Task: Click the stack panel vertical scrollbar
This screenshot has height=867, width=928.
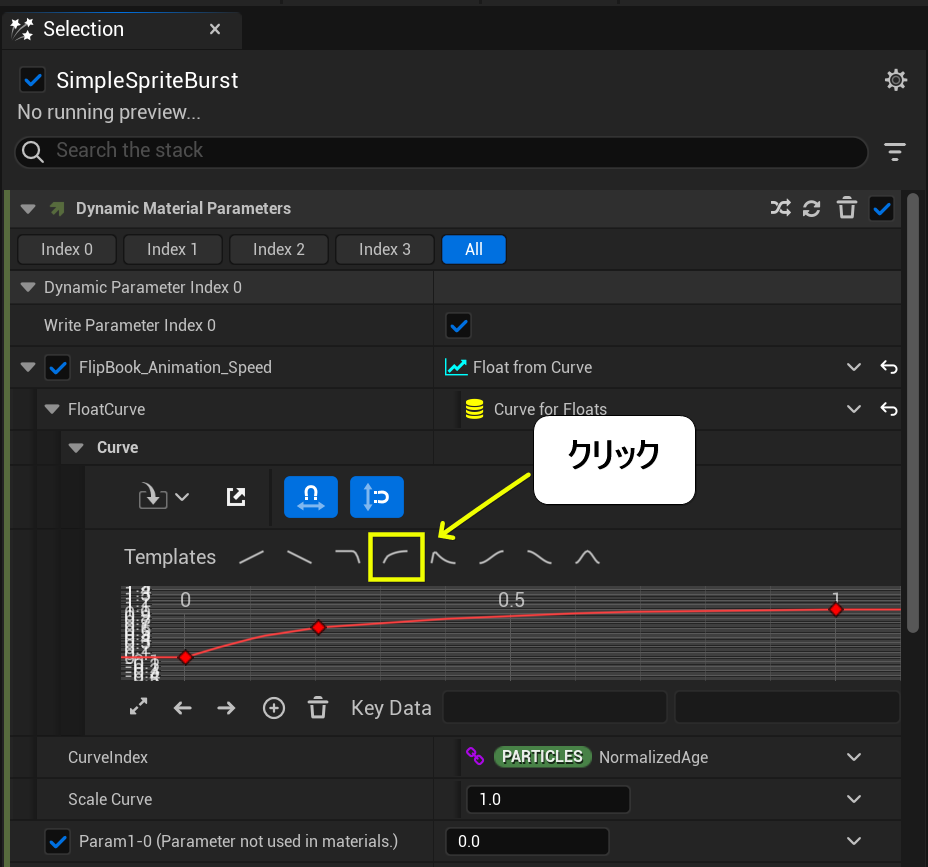Action: click(x=913, y=412)
